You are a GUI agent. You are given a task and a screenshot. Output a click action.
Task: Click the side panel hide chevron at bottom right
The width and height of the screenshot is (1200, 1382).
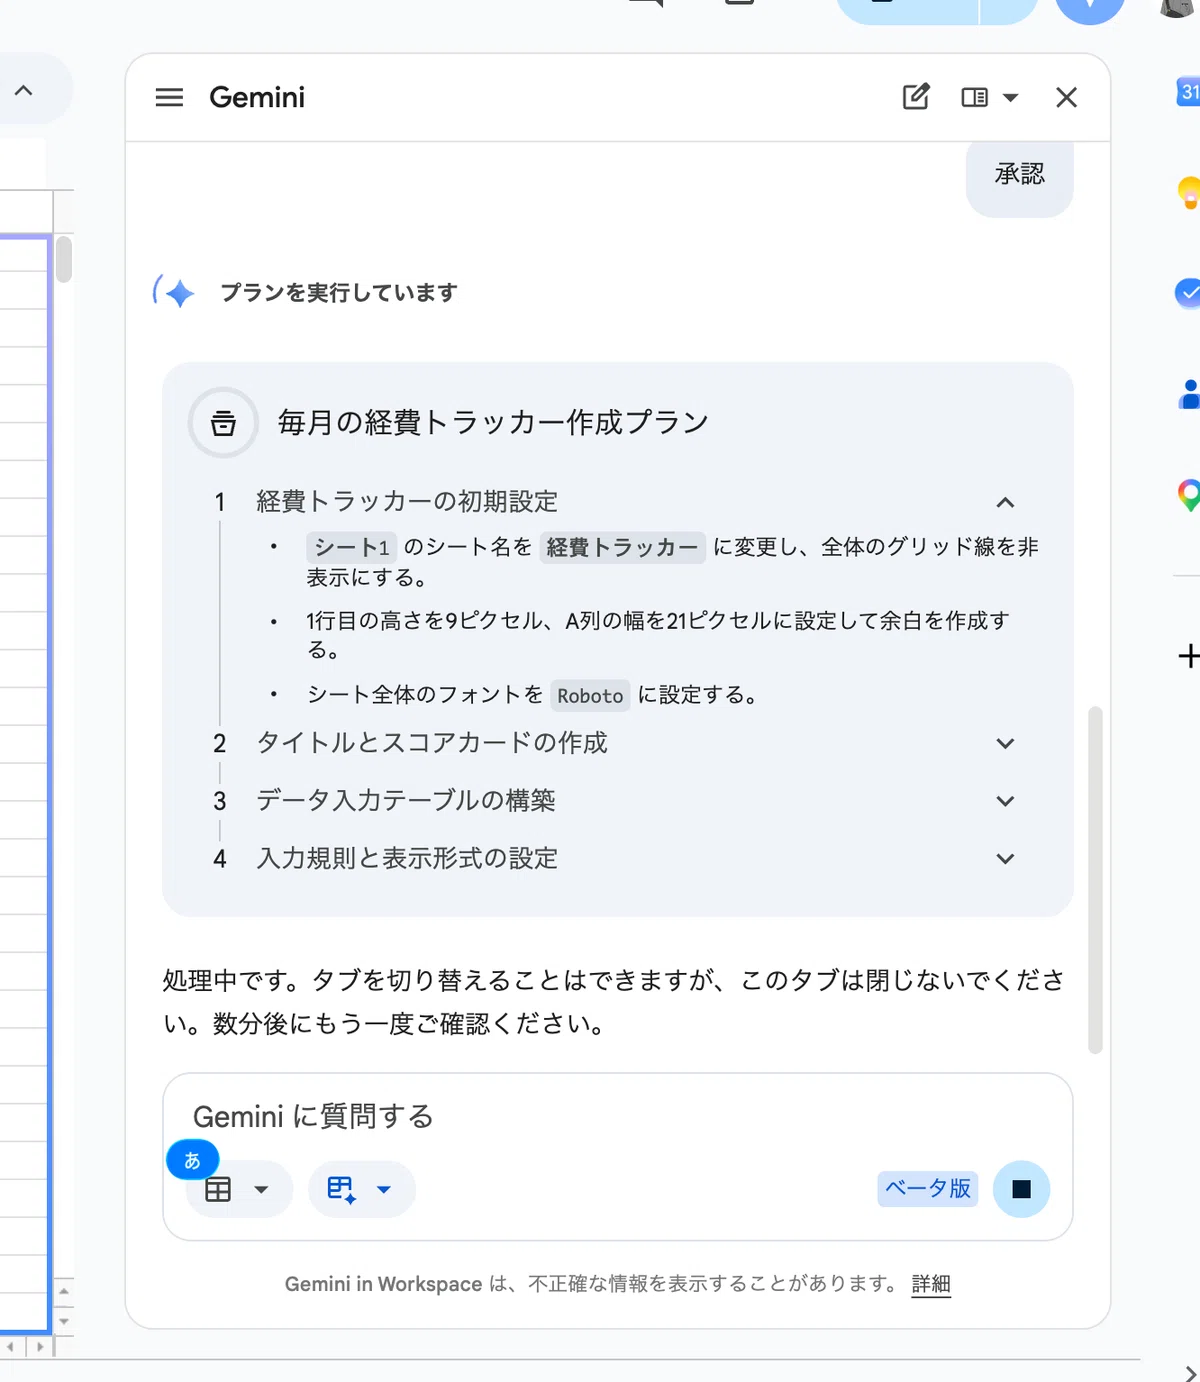(x=1189, y=1373)
